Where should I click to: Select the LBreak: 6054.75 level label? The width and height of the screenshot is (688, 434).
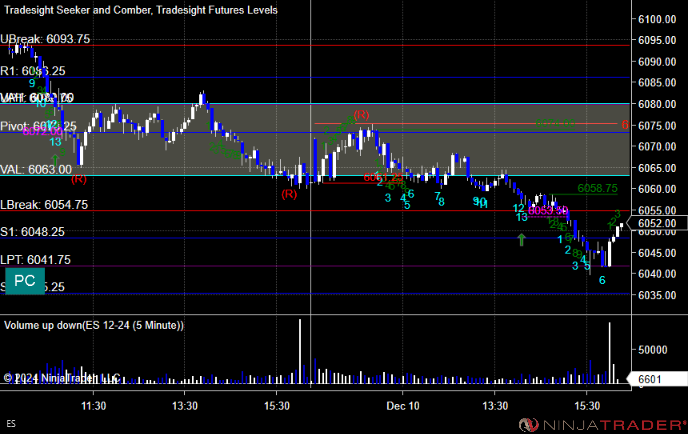coord(44,204)
